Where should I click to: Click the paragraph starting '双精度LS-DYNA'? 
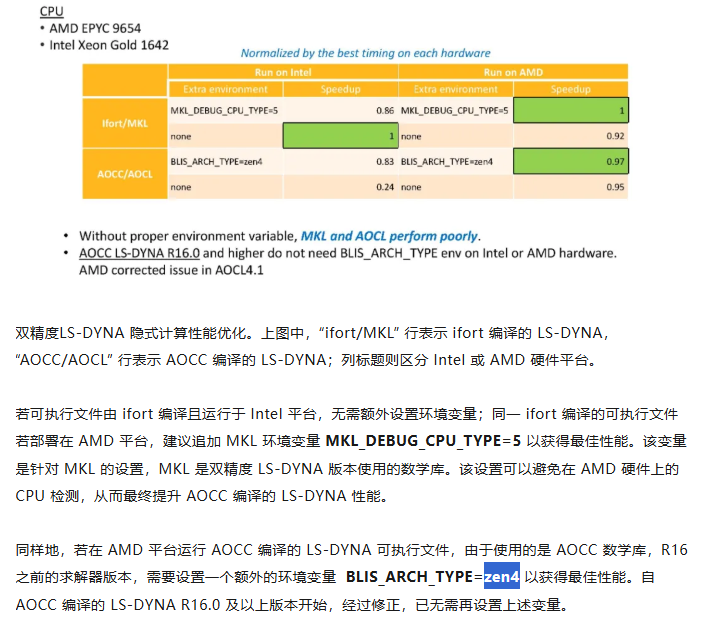312,346
